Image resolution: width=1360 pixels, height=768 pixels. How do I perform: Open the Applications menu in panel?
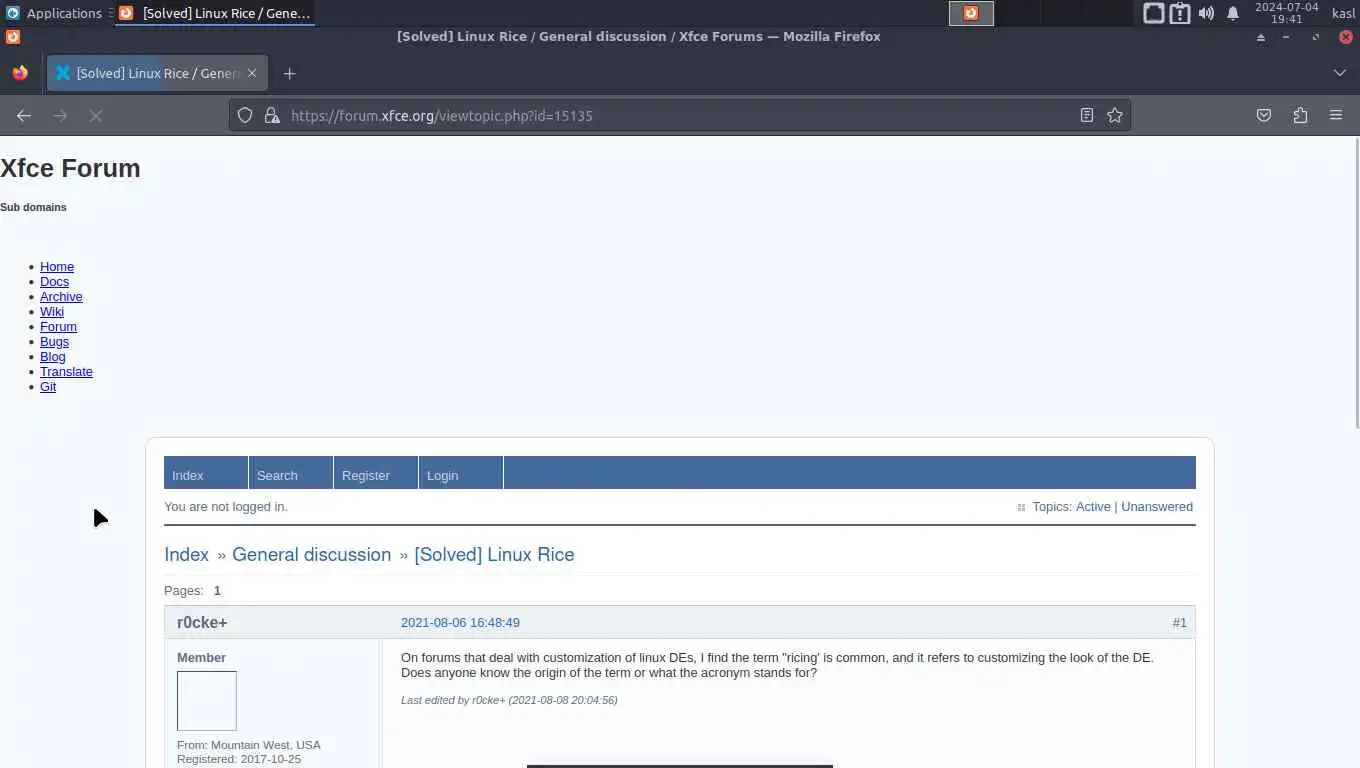tap(54, 13)
